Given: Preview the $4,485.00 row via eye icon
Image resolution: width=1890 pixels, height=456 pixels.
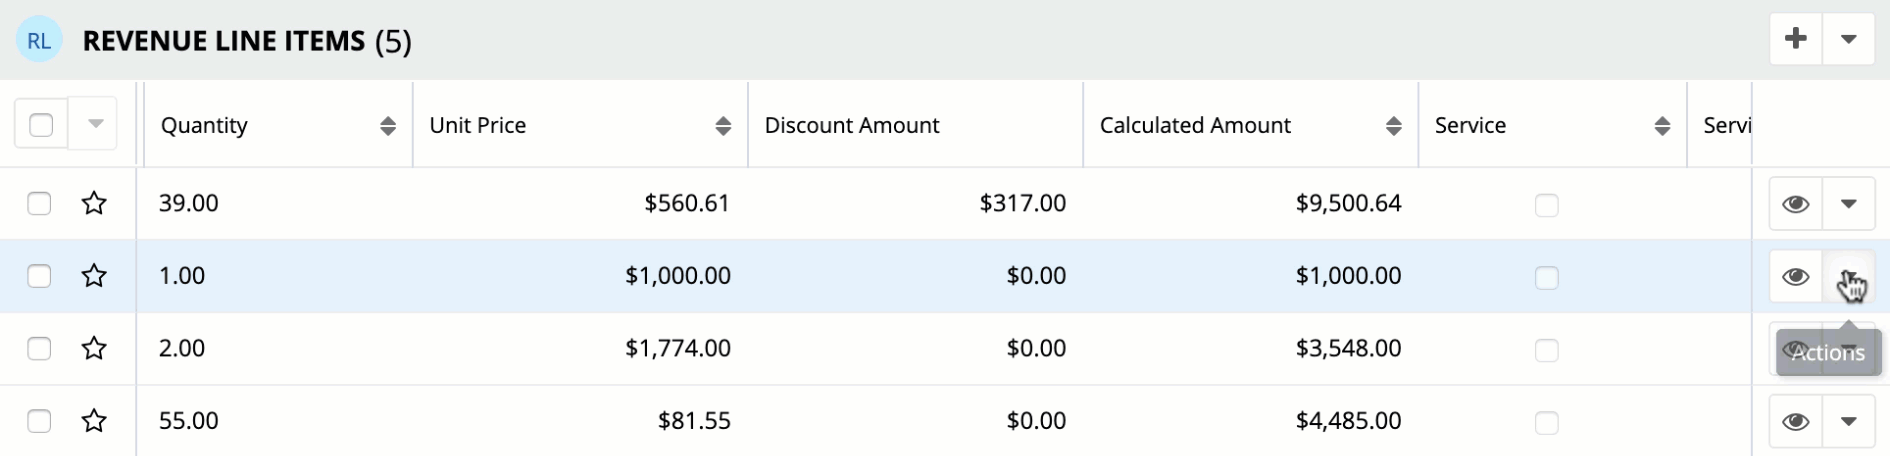Looking at the screenshot, I should (1795, 421).
